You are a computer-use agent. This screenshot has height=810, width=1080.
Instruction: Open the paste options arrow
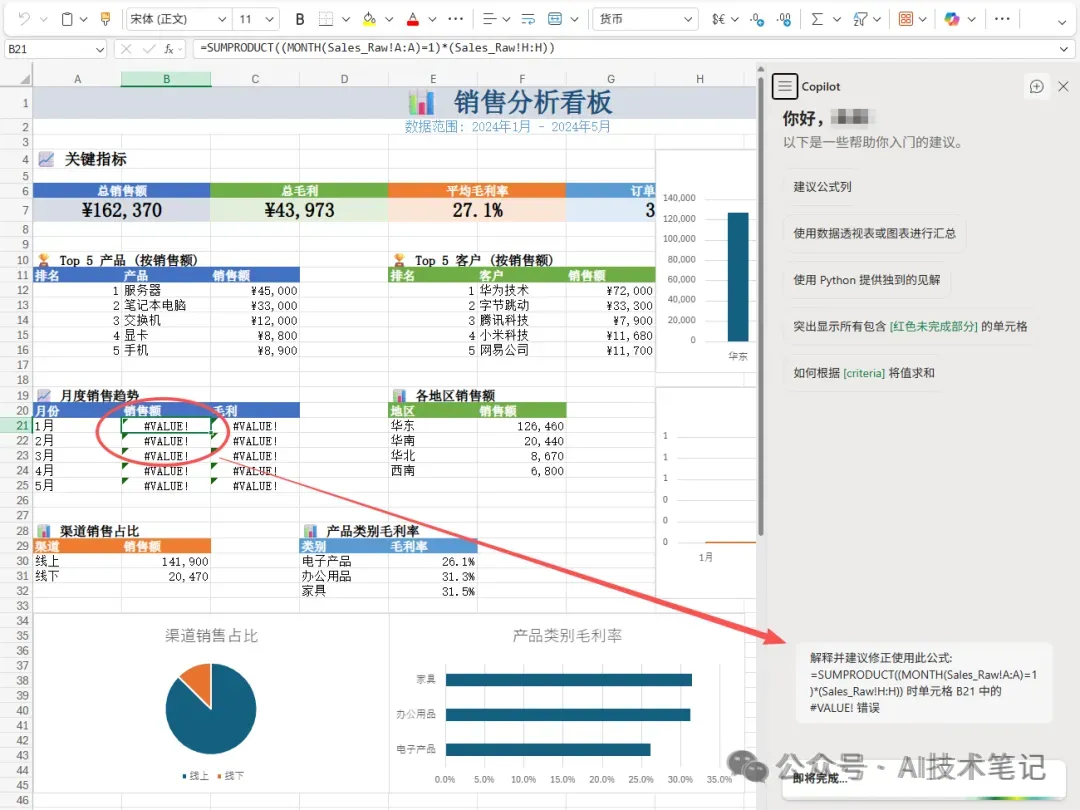(x=83, y=19)
